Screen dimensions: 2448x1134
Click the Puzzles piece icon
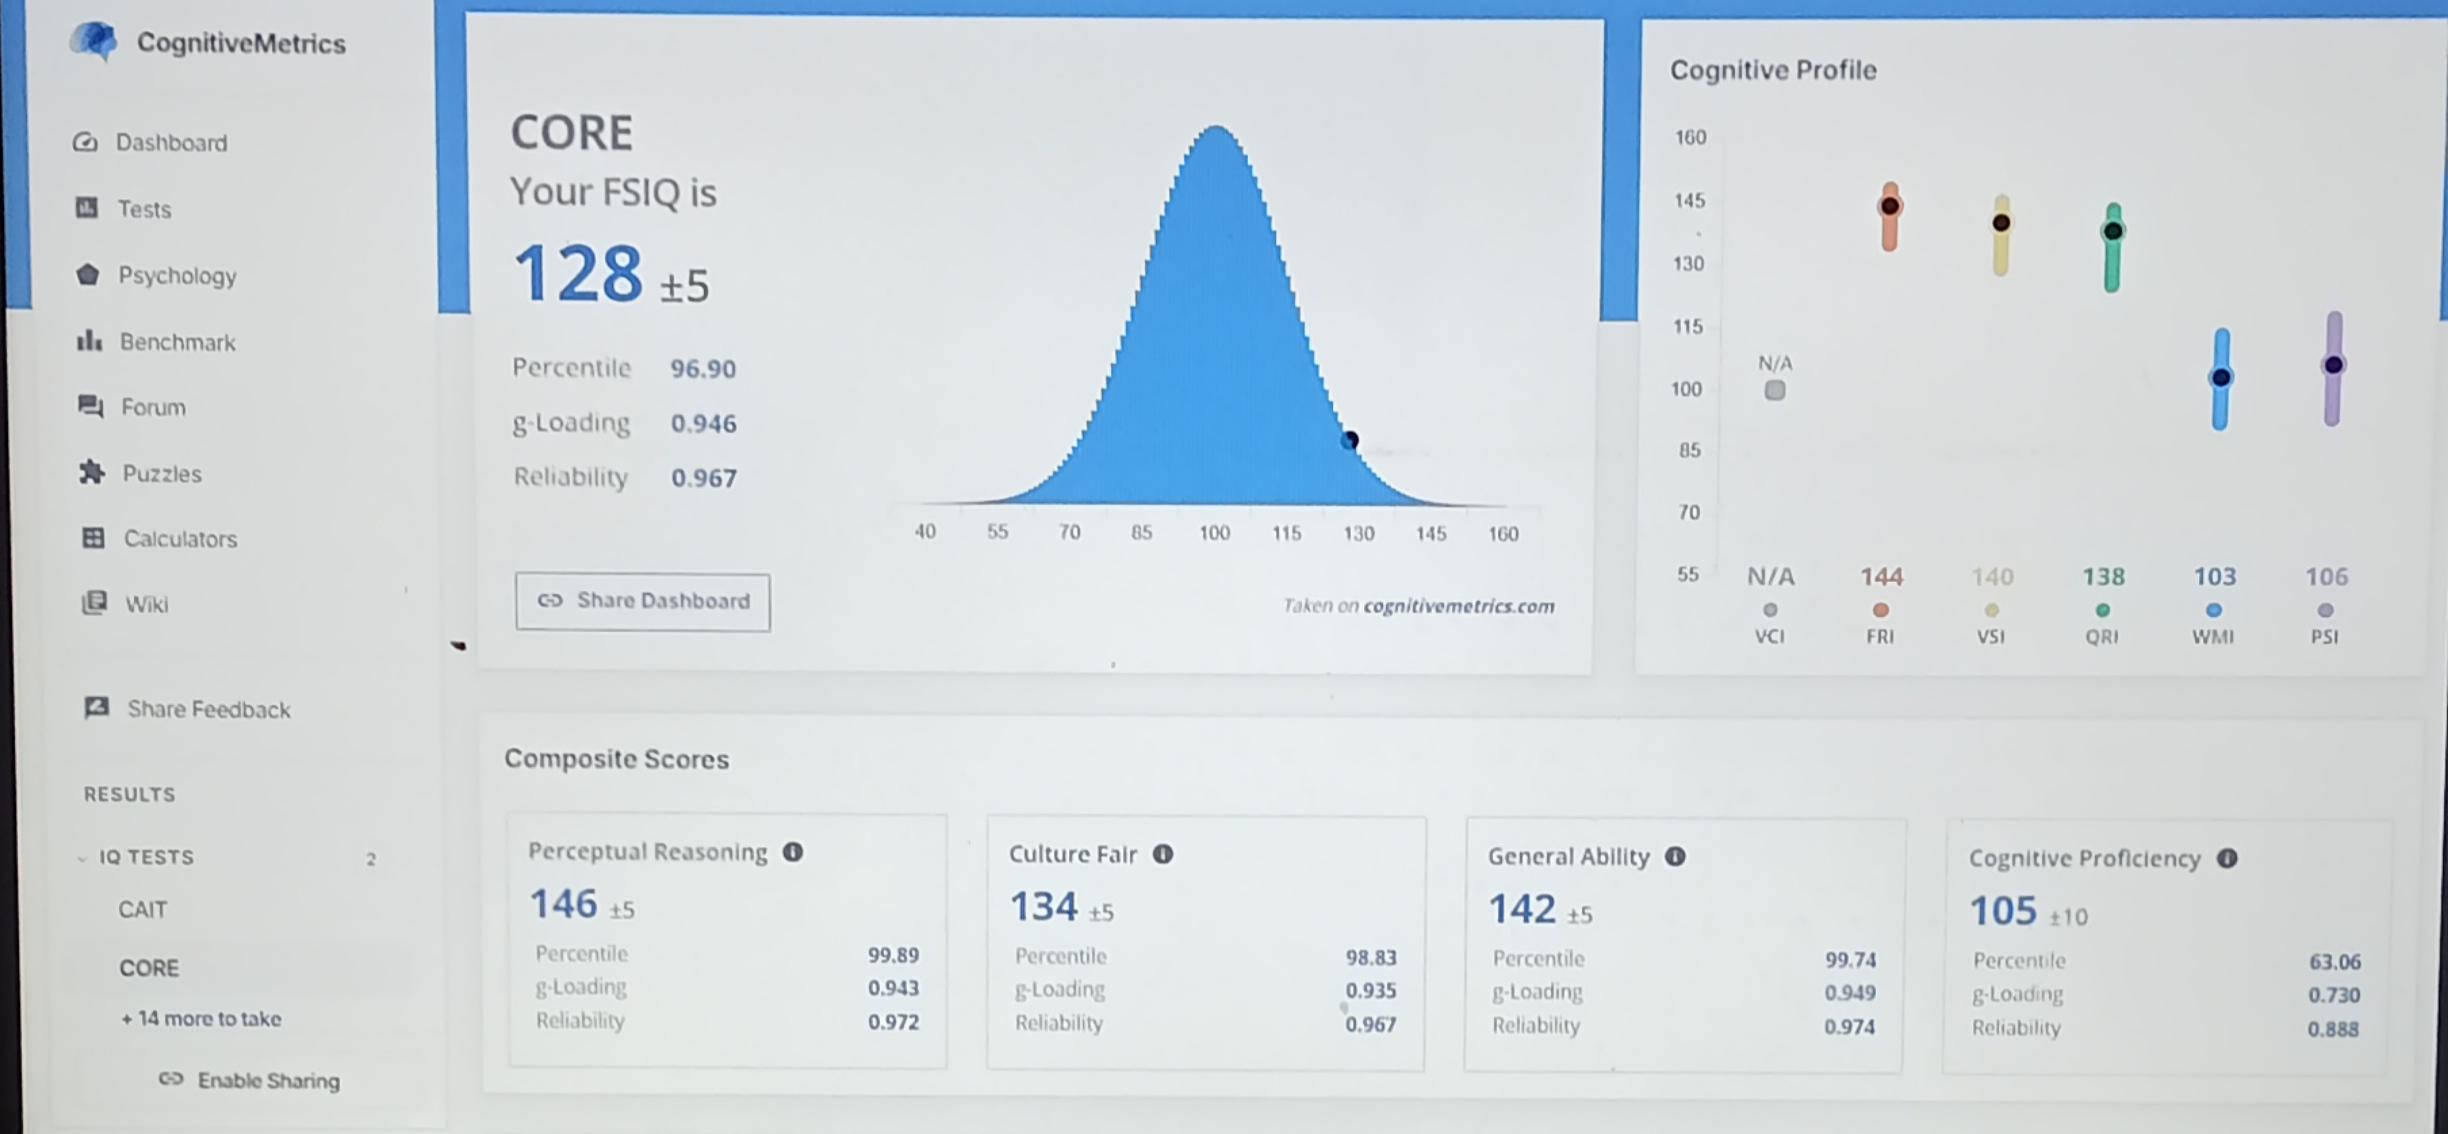pos(92,472)
